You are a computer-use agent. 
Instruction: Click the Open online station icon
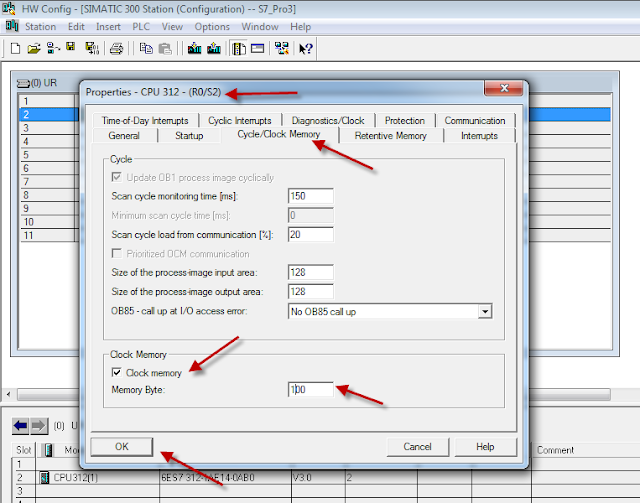(x=53, y=49)
